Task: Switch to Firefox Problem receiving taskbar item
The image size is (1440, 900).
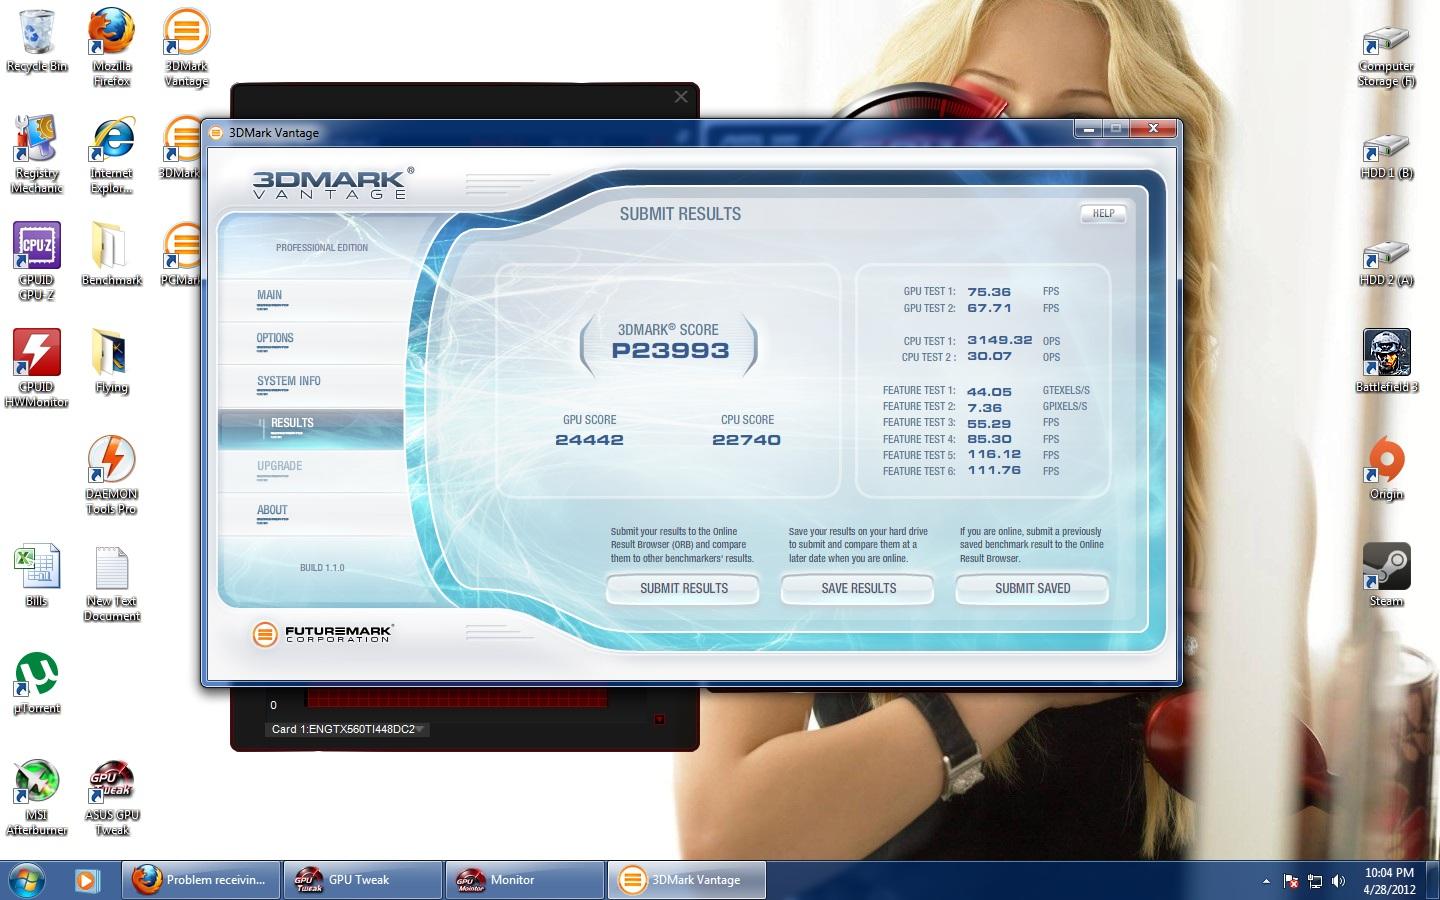Action: [x=201, y=880]
